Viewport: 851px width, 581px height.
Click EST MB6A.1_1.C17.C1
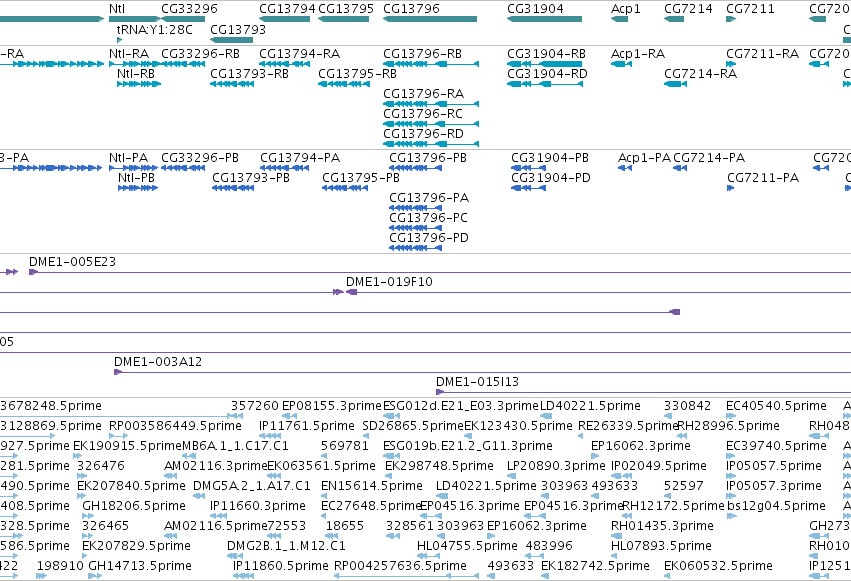click(235, 446)
